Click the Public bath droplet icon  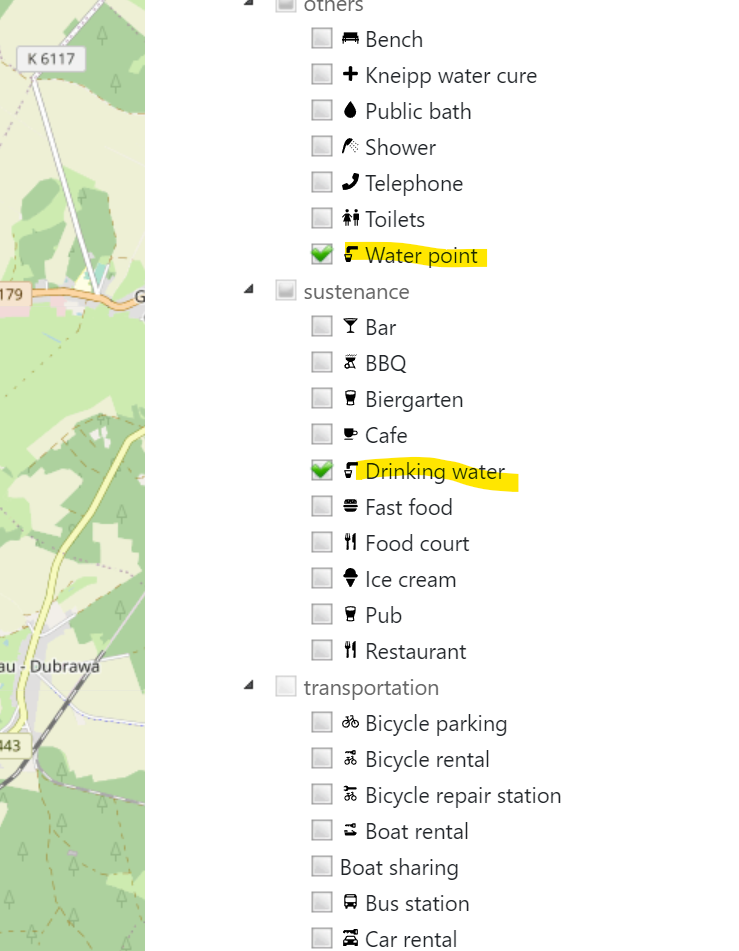350,111
